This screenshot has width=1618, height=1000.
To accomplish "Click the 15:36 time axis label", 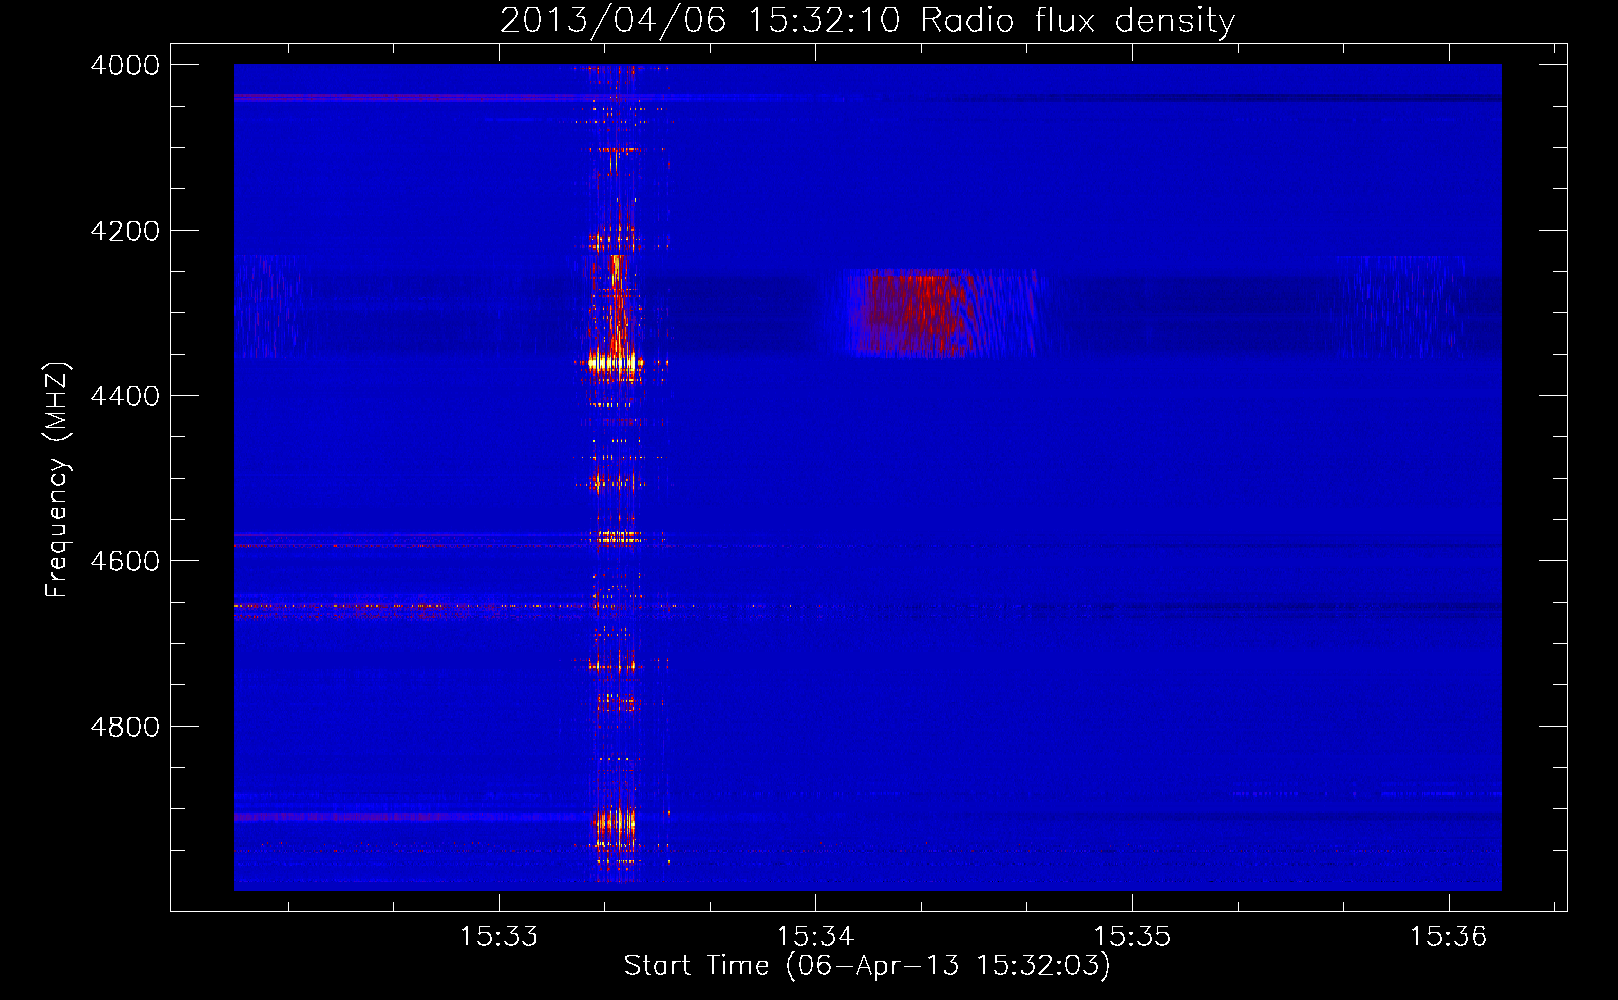I will click(x=1448, y=937).
